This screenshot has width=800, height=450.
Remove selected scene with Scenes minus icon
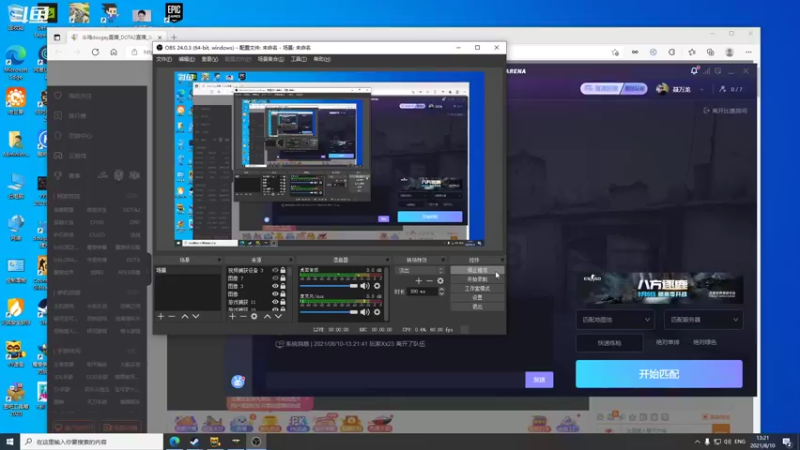pyautogui.click(x=172, y=317)
